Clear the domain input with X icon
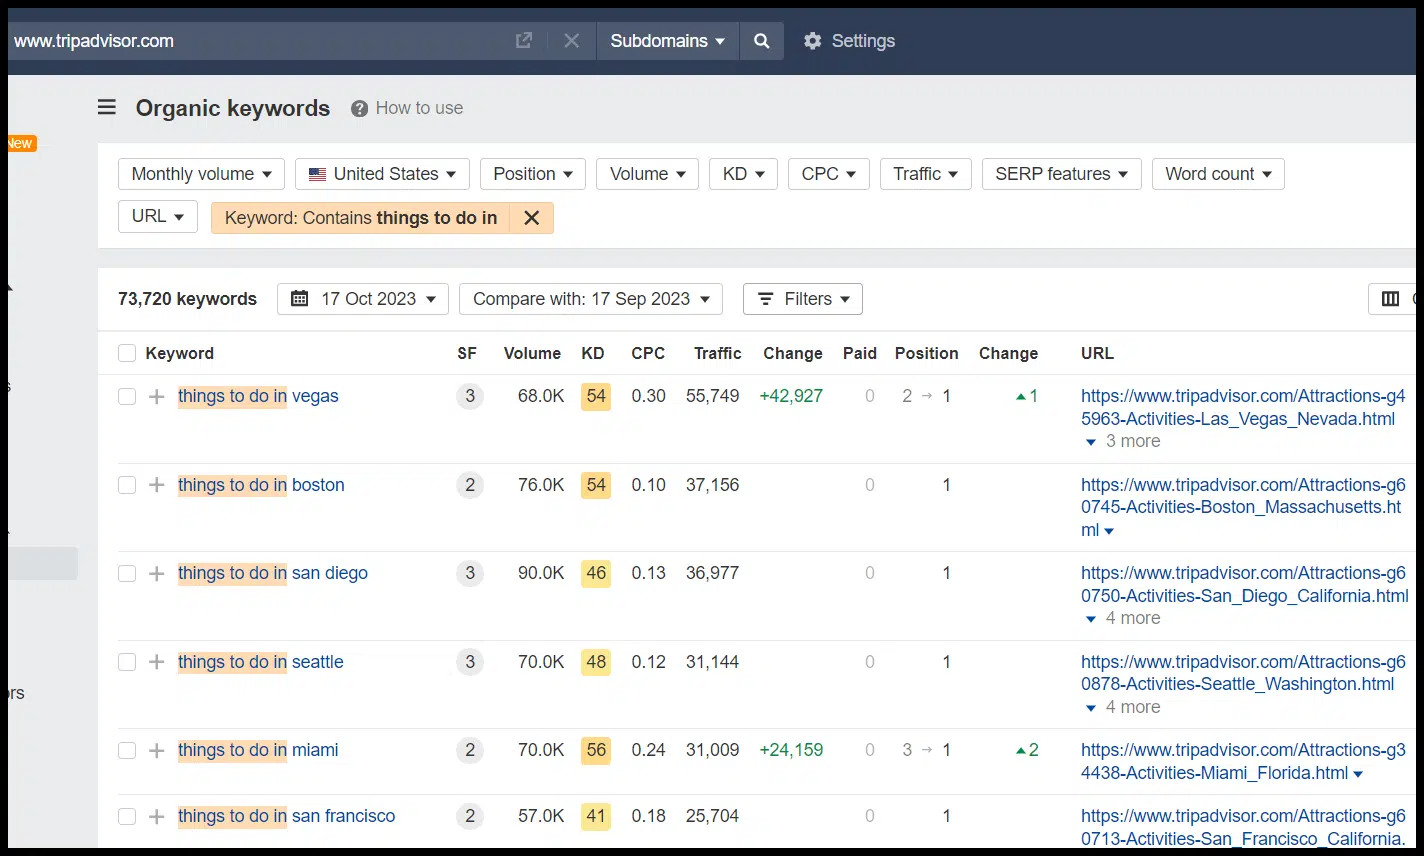The image size is (1424, 856). [x=571, y=41]
